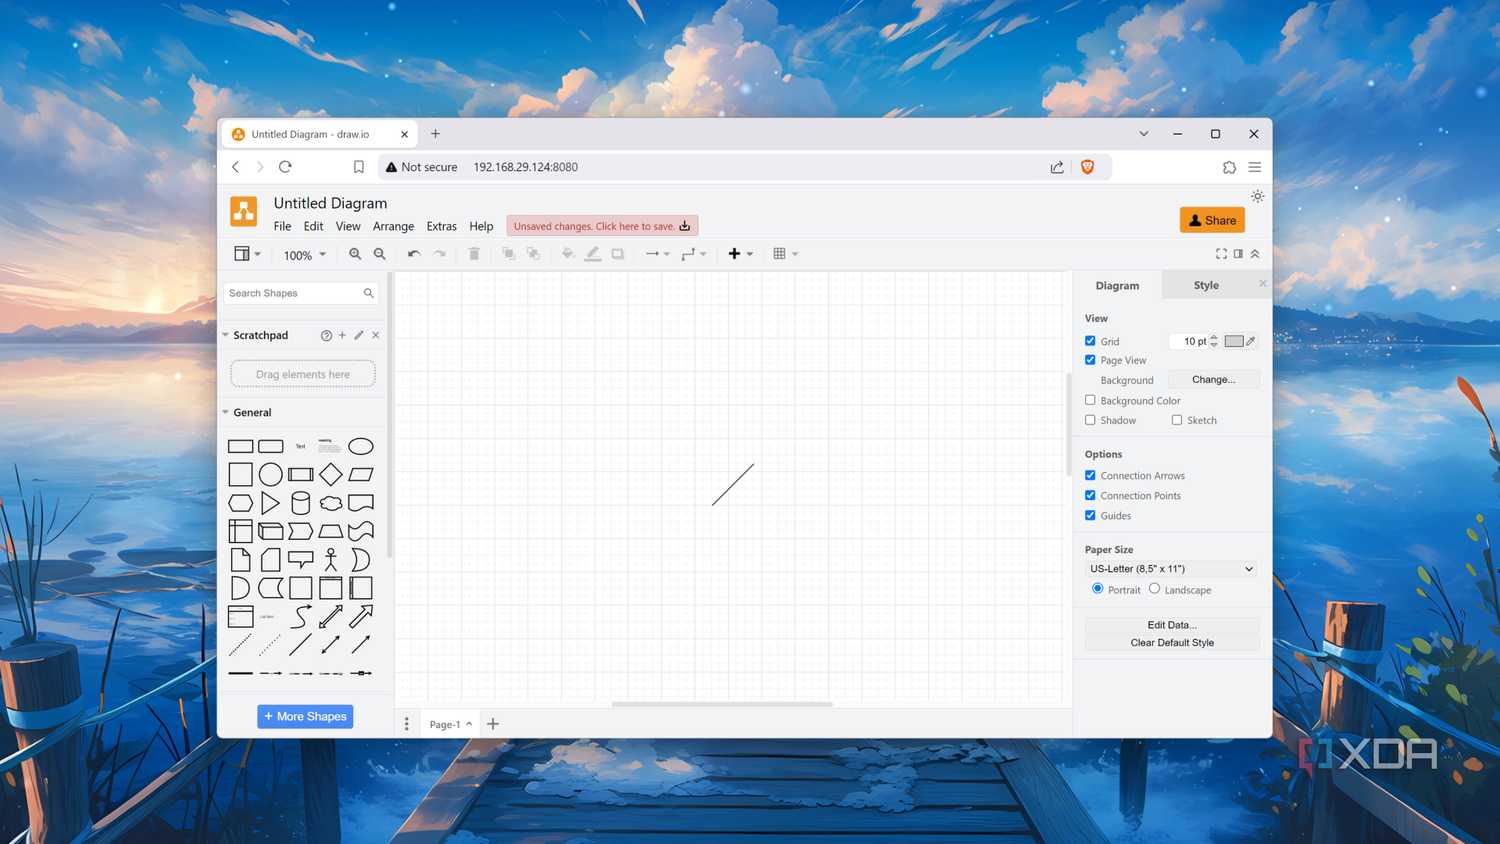Pick the bidirectional block arrow shape
Screen dimensions: 1500x844
tap(331, 616)
